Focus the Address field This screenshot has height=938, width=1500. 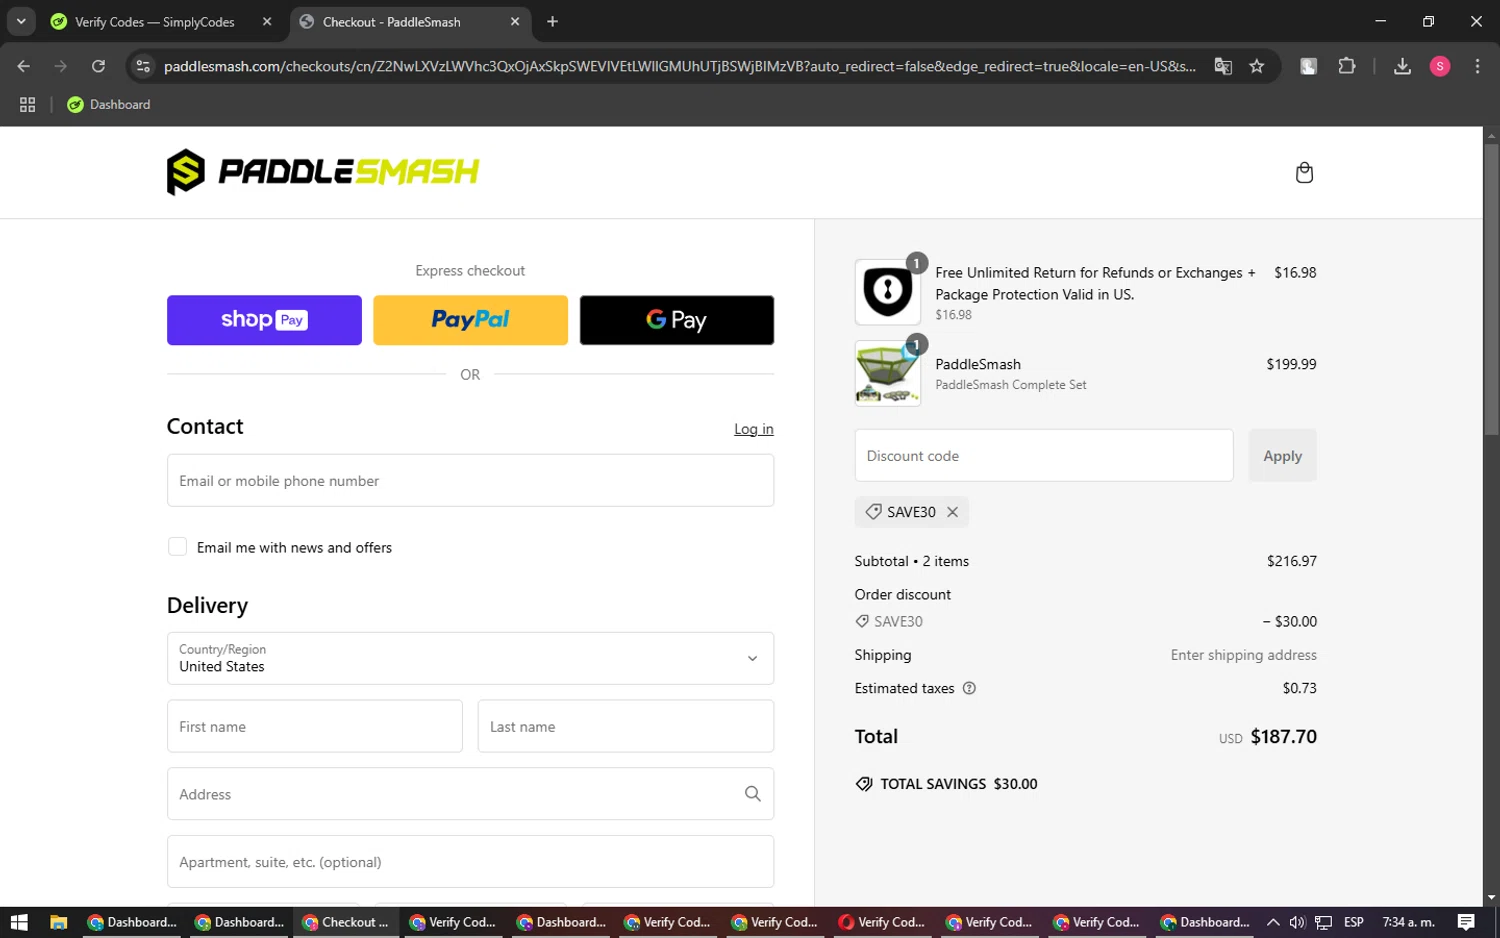coord(470,794)
